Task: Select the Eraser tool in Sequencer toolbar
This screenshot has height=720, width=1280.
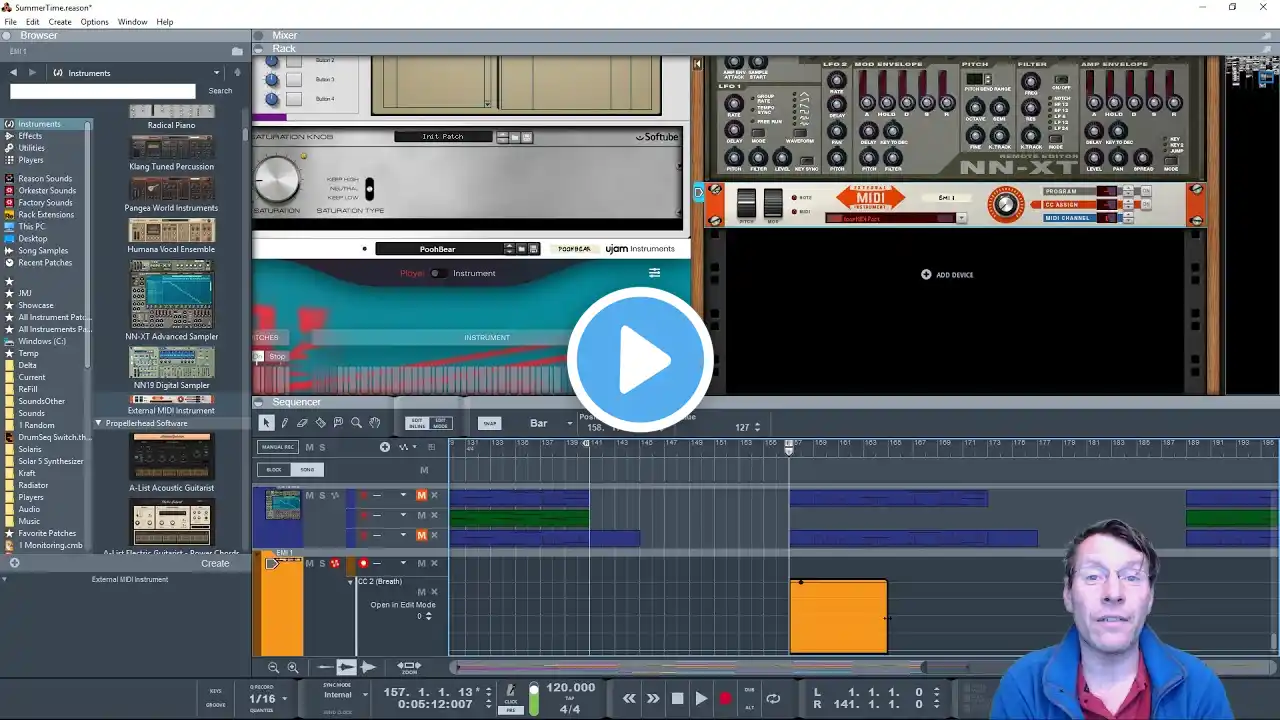Action: (302, 423)
